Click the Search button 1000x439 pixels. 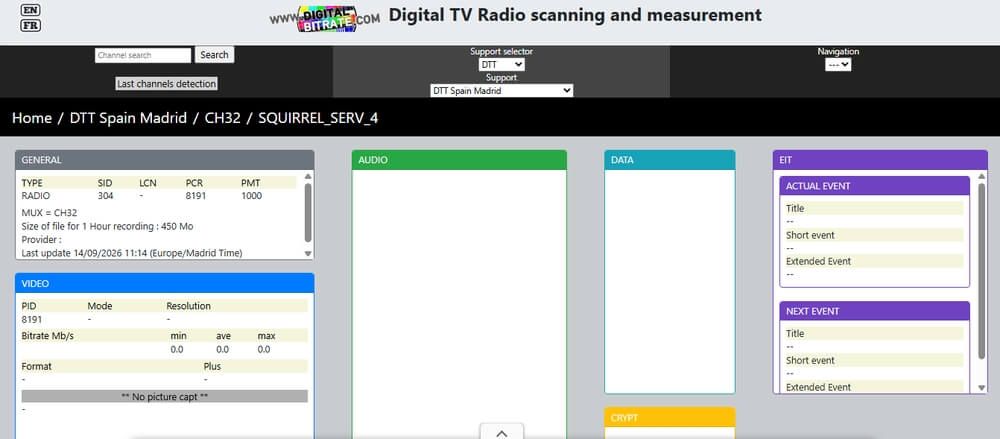coord(214,55)
